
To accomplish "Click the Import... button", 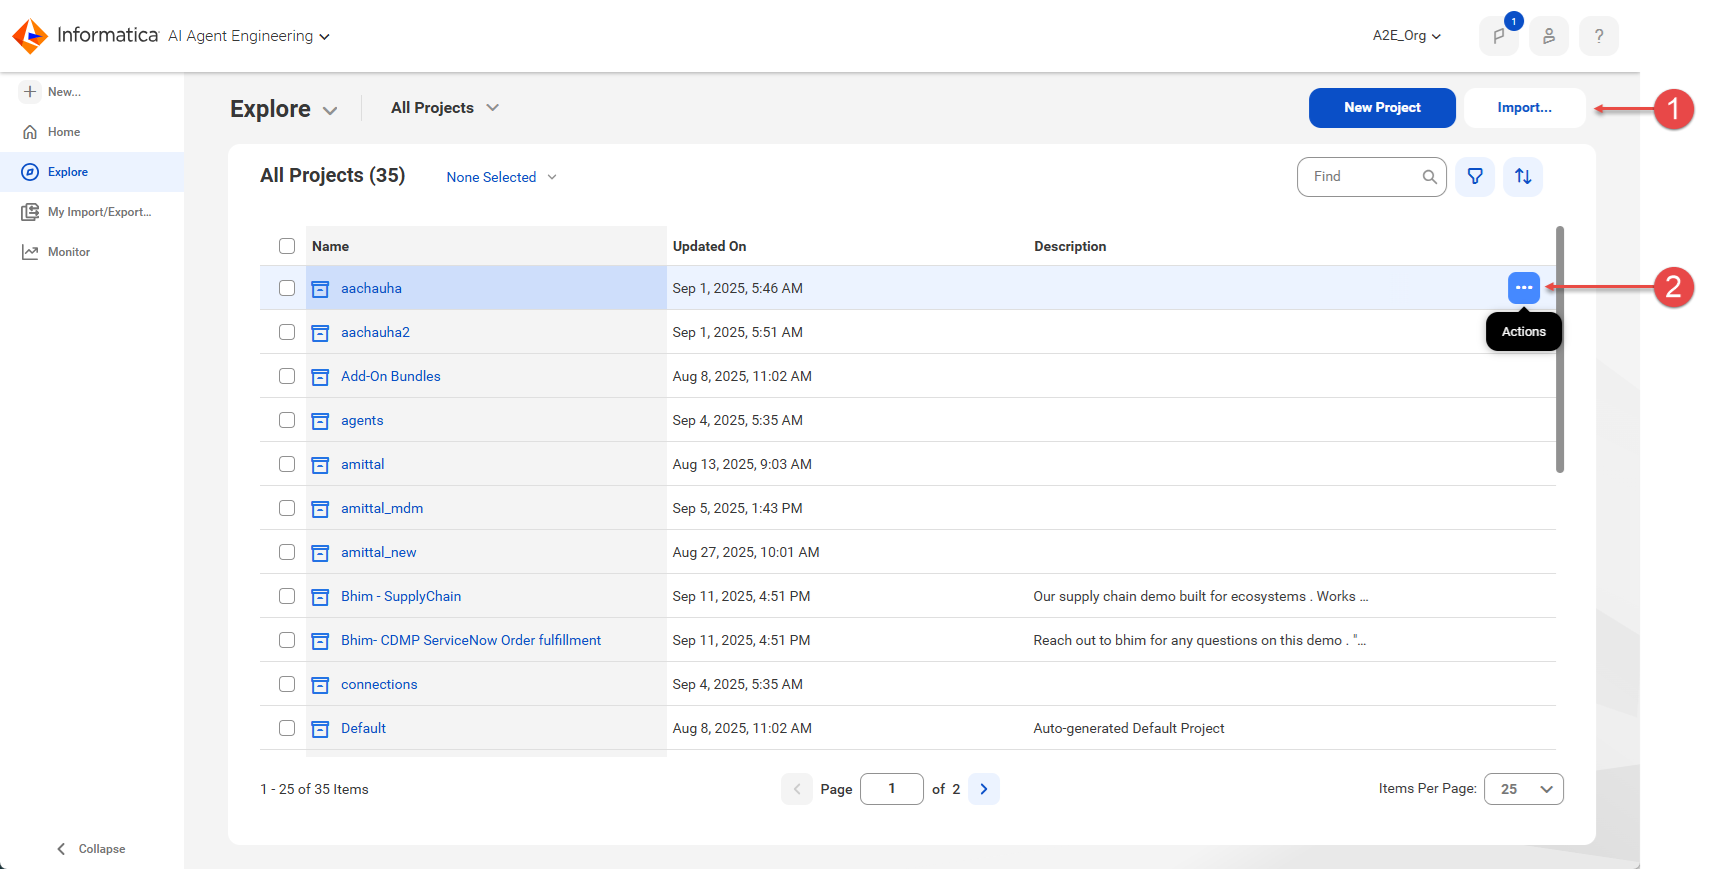I will 1525,108.
